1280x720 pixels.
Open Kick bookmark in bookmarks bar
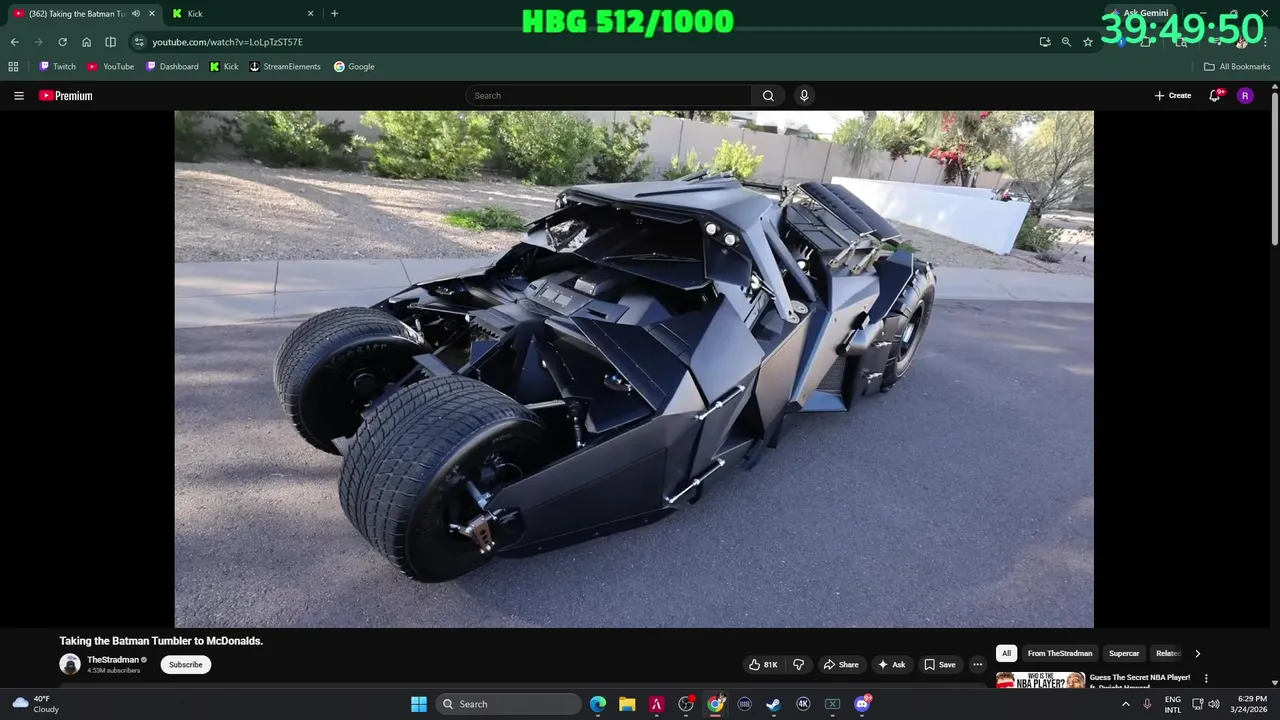coord(224,67)
